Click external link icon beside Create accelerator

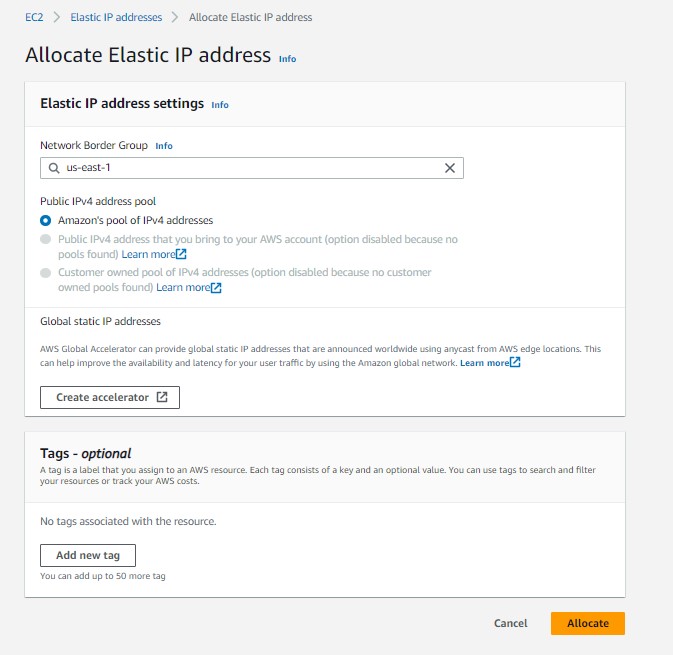click(162, 397)
